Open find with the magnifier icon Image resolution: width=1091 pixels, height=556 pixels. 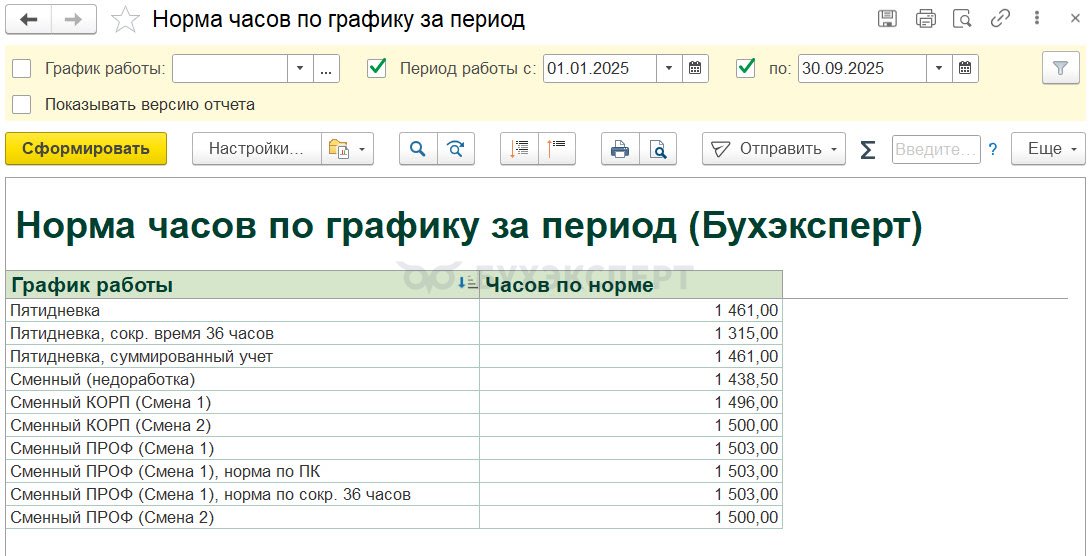click(417, 149)
